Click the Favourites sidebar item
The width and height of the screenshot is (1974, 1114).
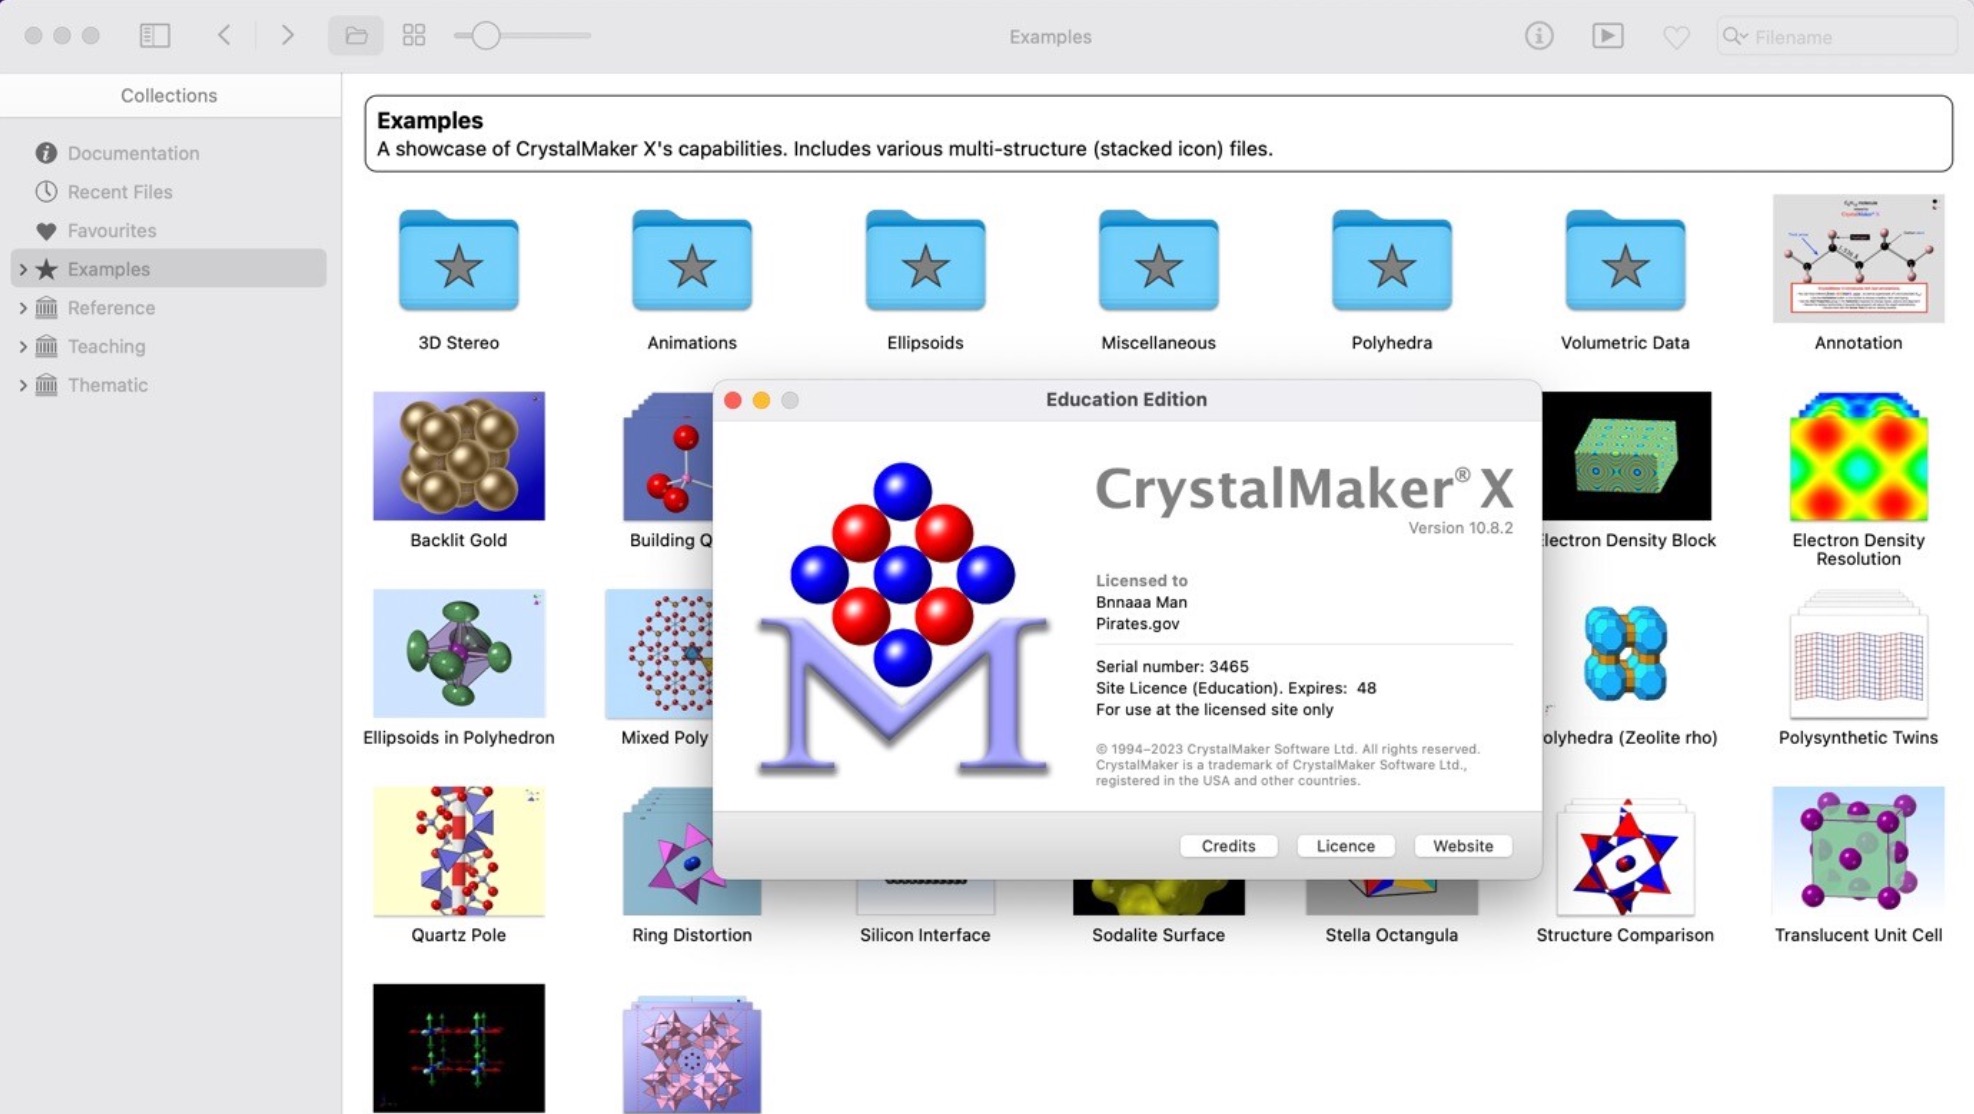click(x=113, y=230)
